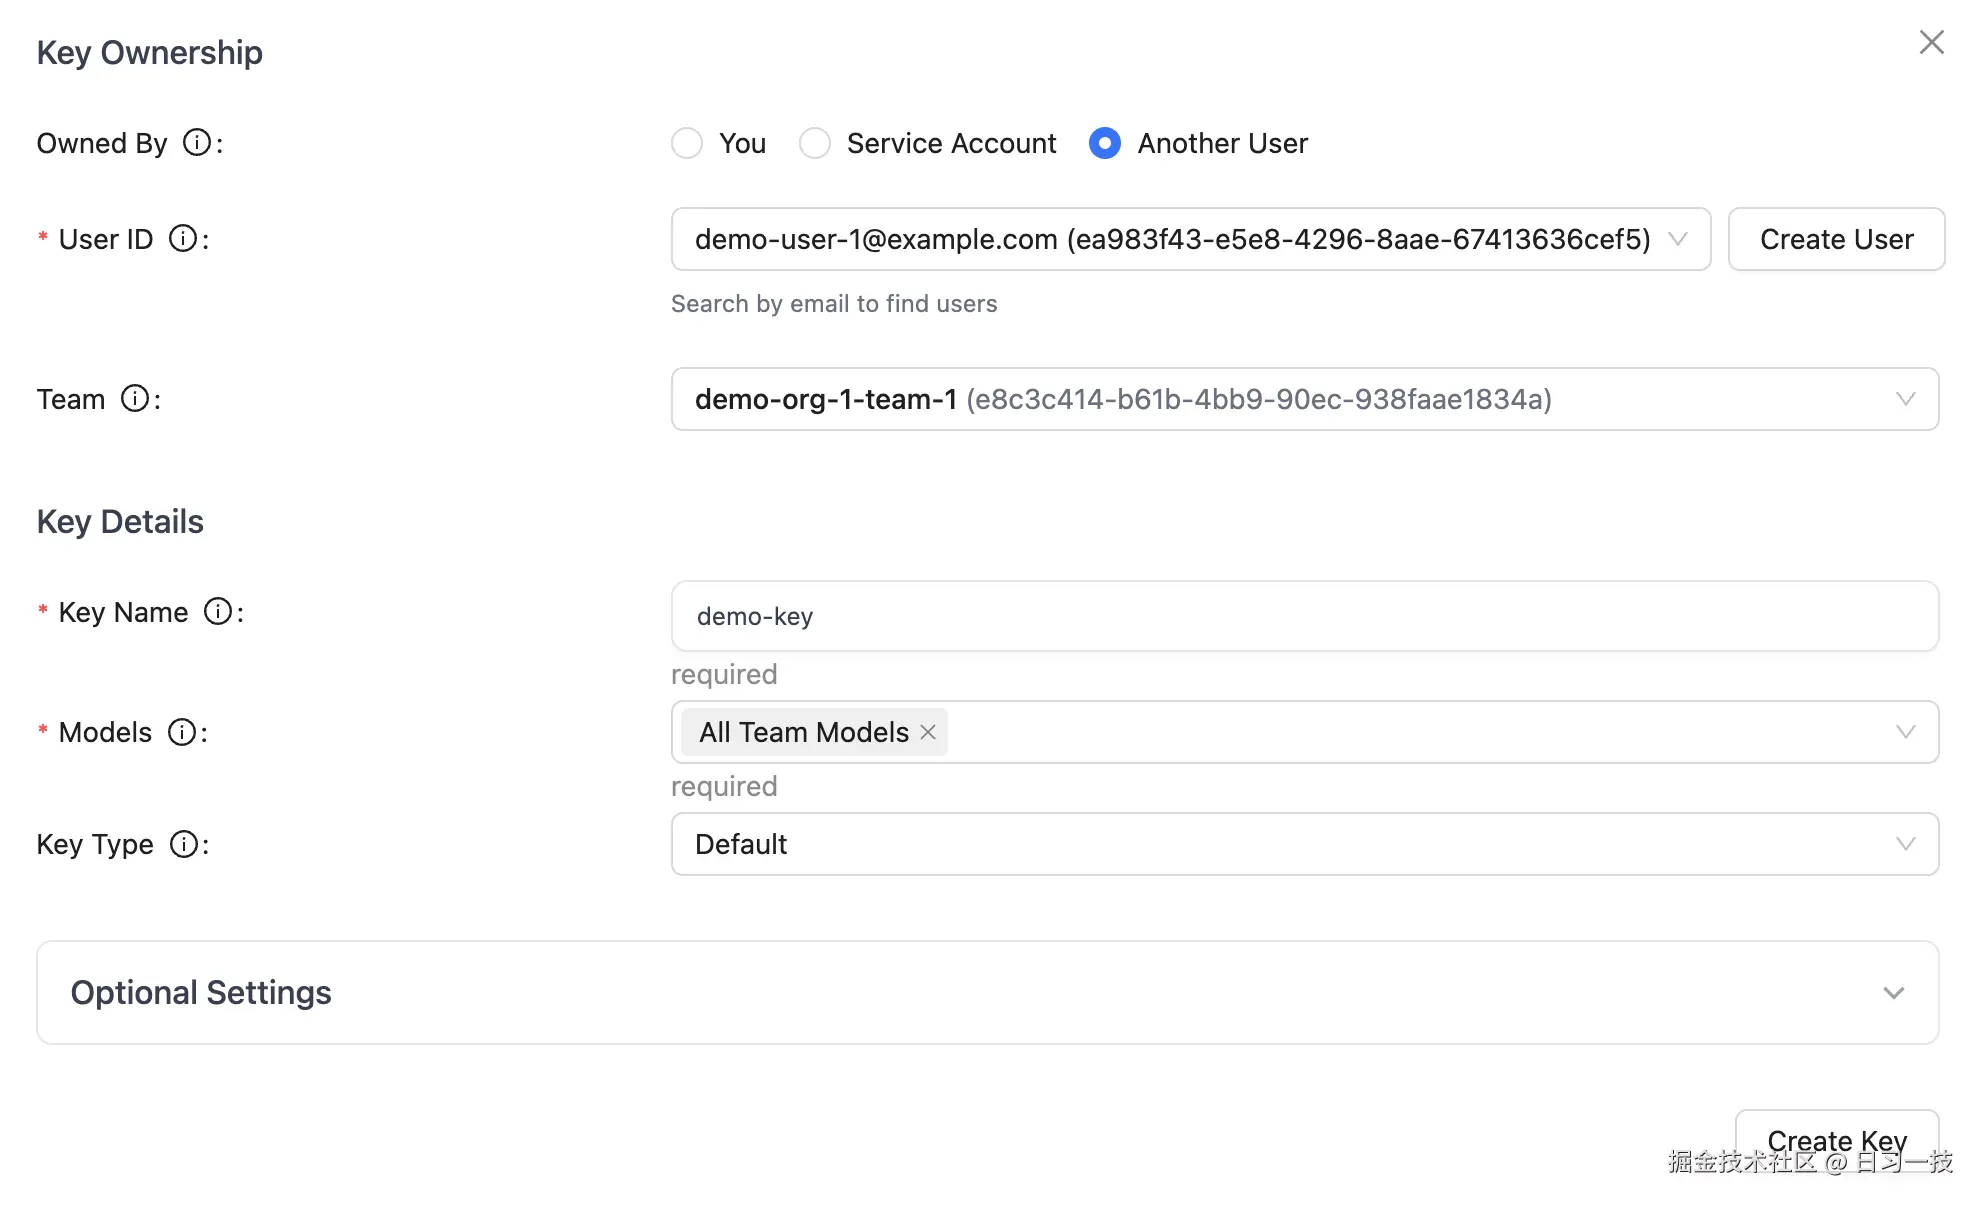Click the Models info icon
This screenshot has height=1206, width=1984.
click(x=182, y=732)
